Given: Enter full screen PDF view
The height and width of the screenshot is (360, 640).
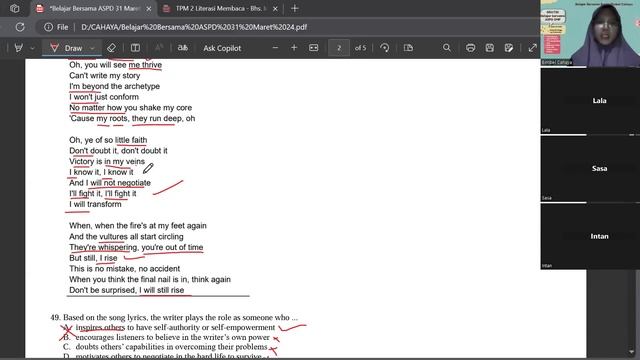Looking at the screenshot, I should [x=532, y=48].
